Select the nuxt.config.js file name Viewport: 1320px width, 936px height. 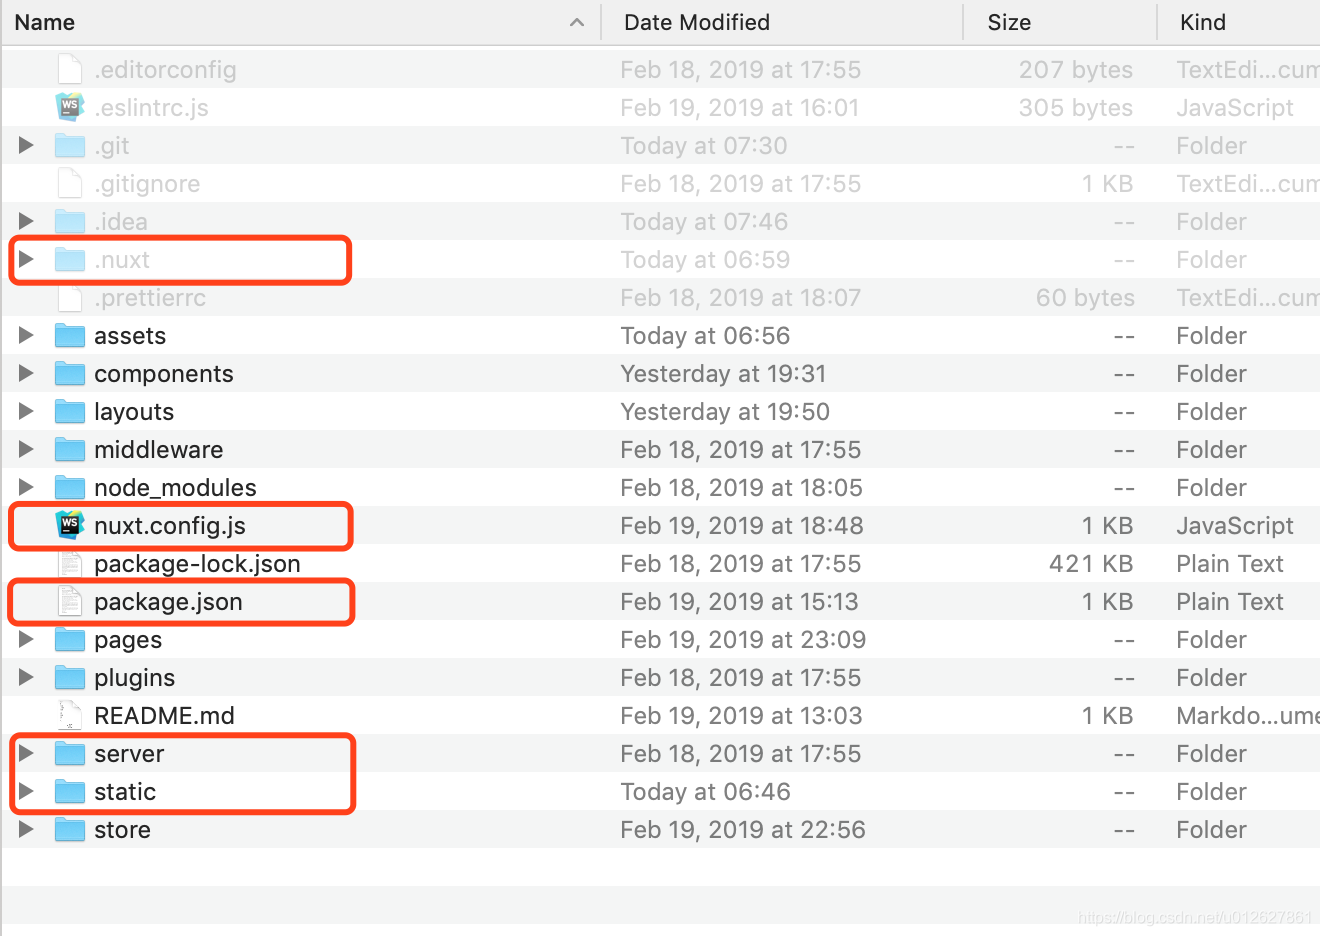point(170,526)
